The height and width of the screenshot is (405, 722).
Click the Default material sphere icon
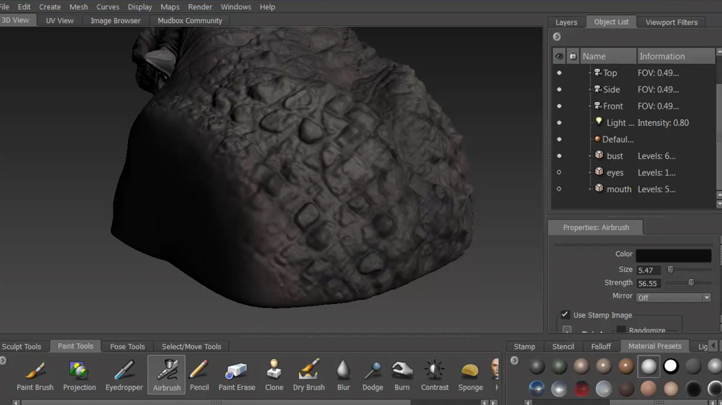[x=597, y=139]
